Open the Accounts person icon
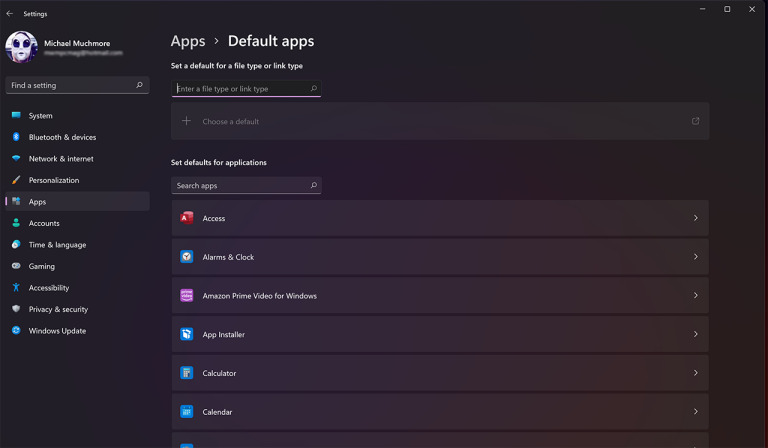 tap(16, 223)
